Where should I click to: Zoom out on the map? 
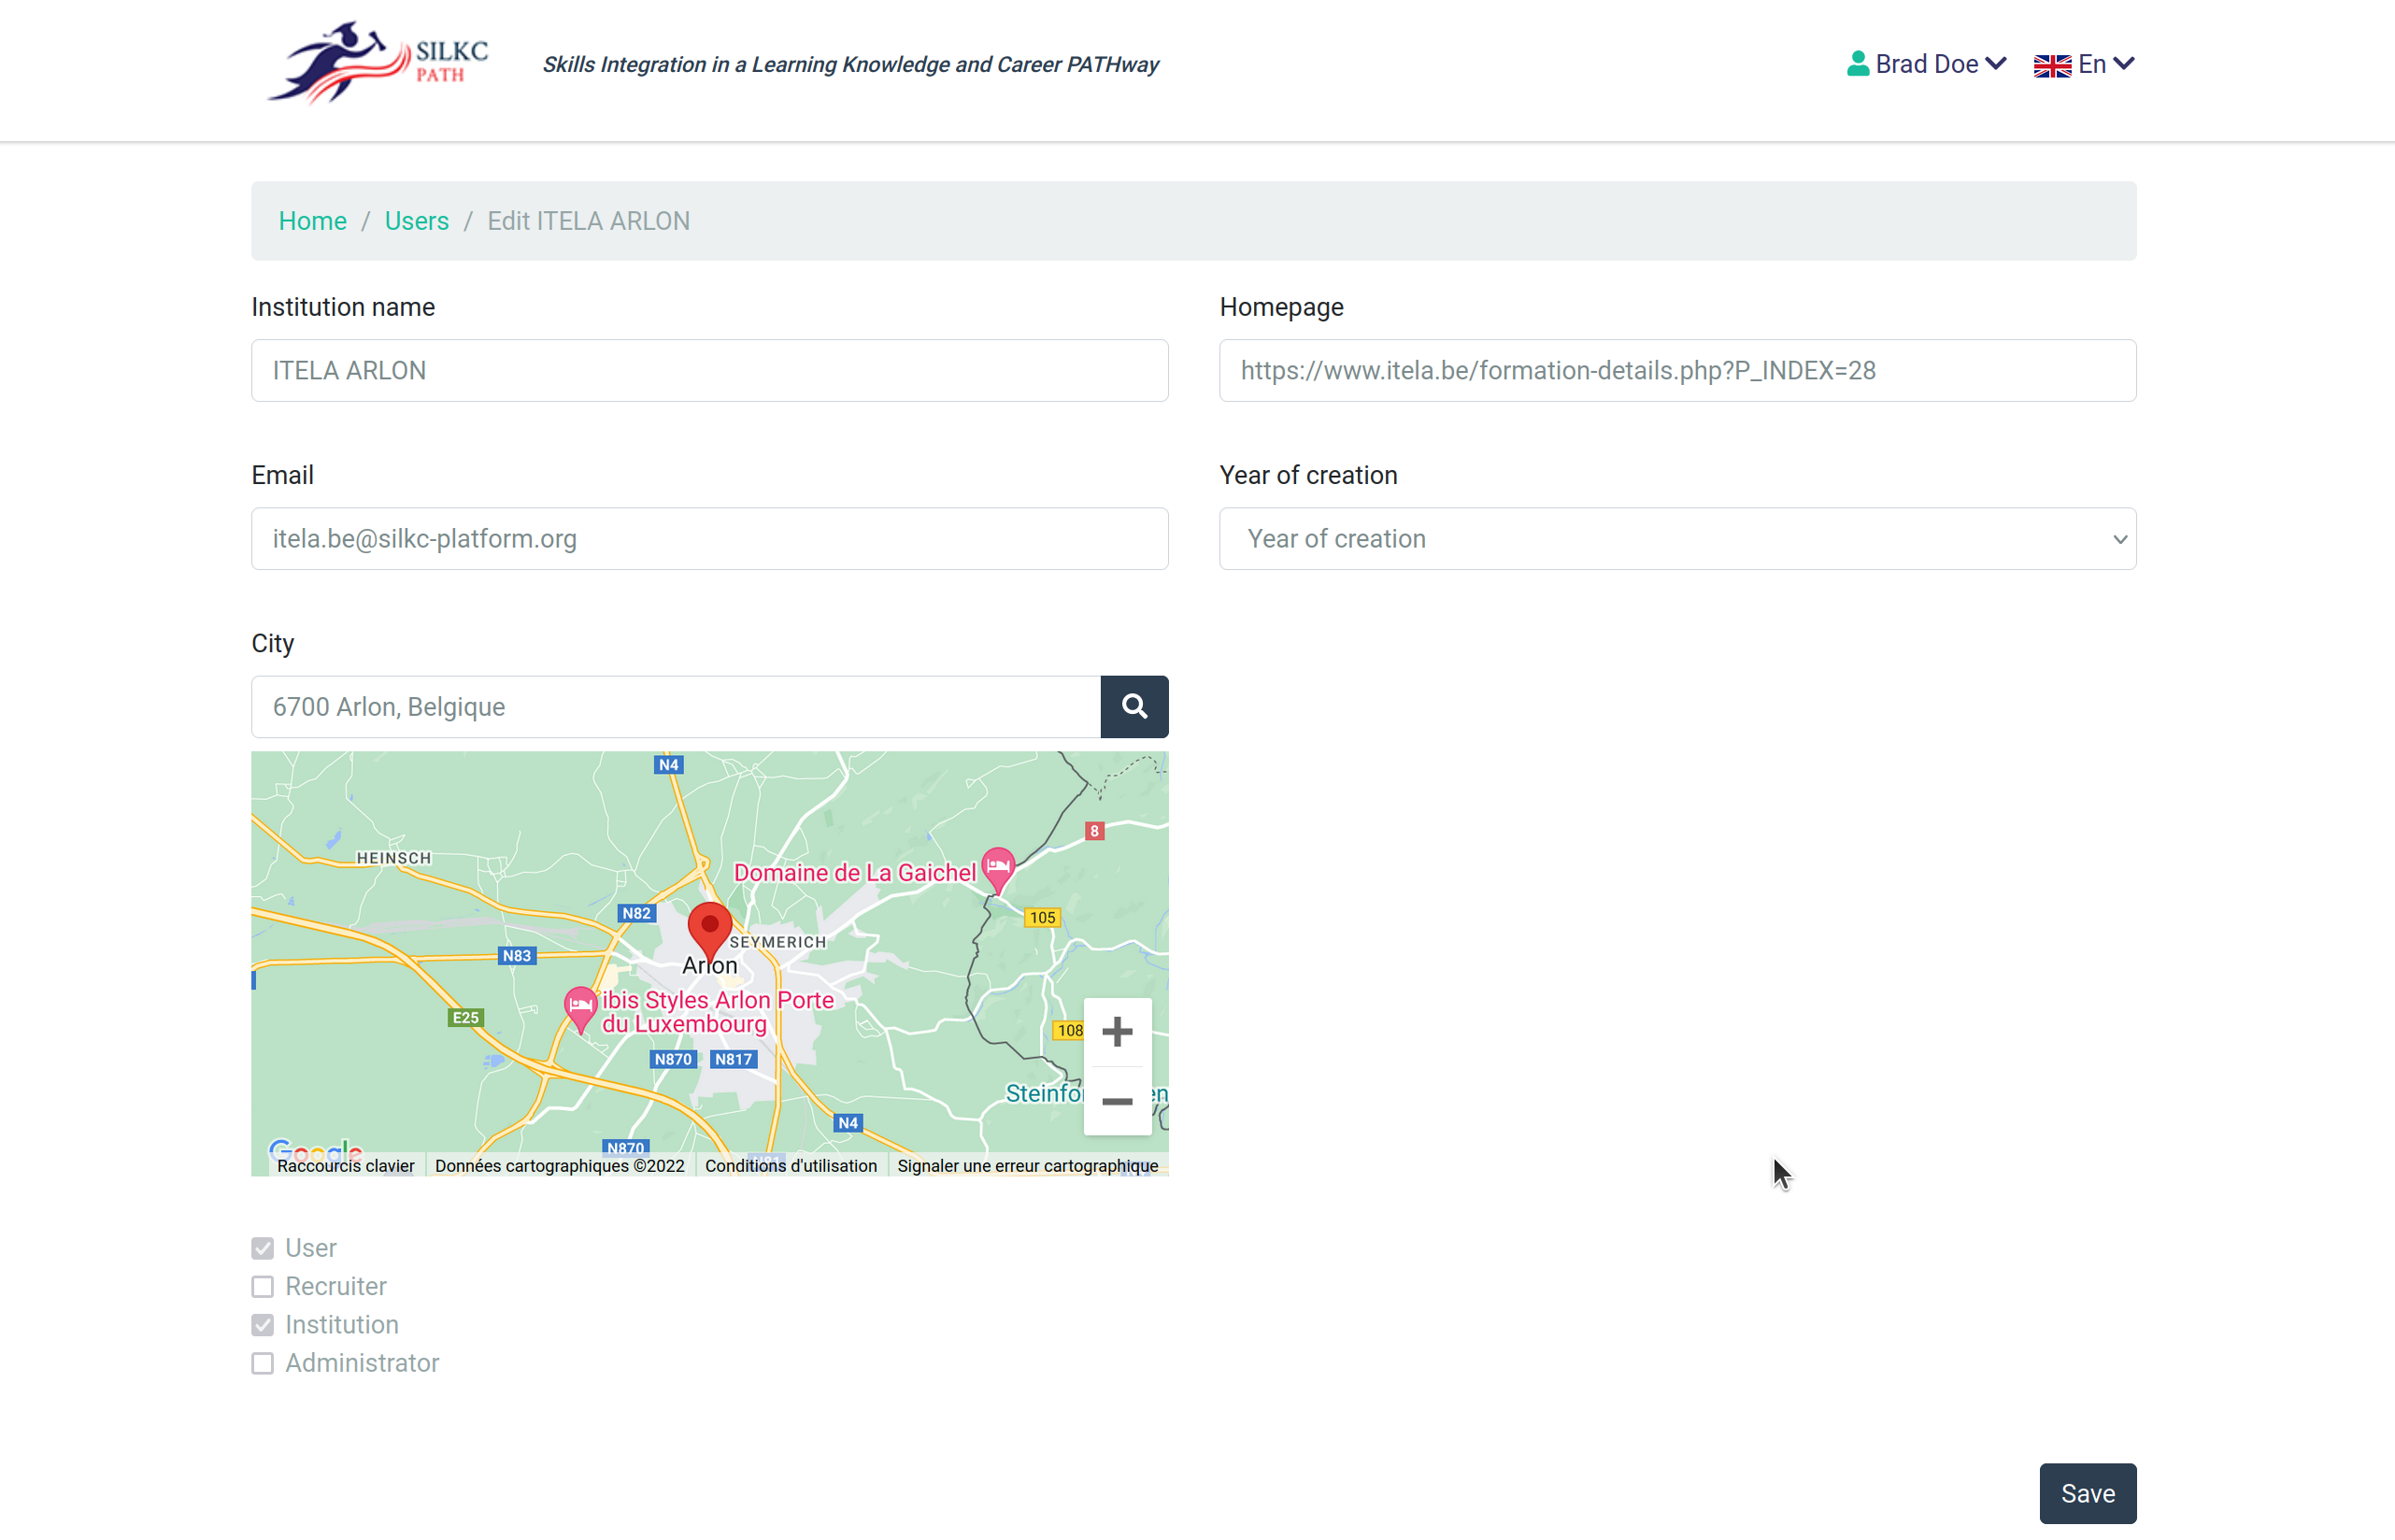tap(1117, 1102)
